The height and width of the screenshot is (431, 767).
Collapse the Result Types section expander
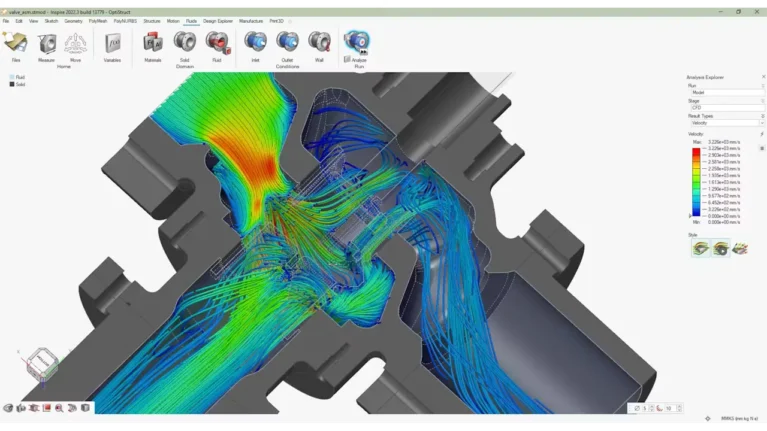762,116
